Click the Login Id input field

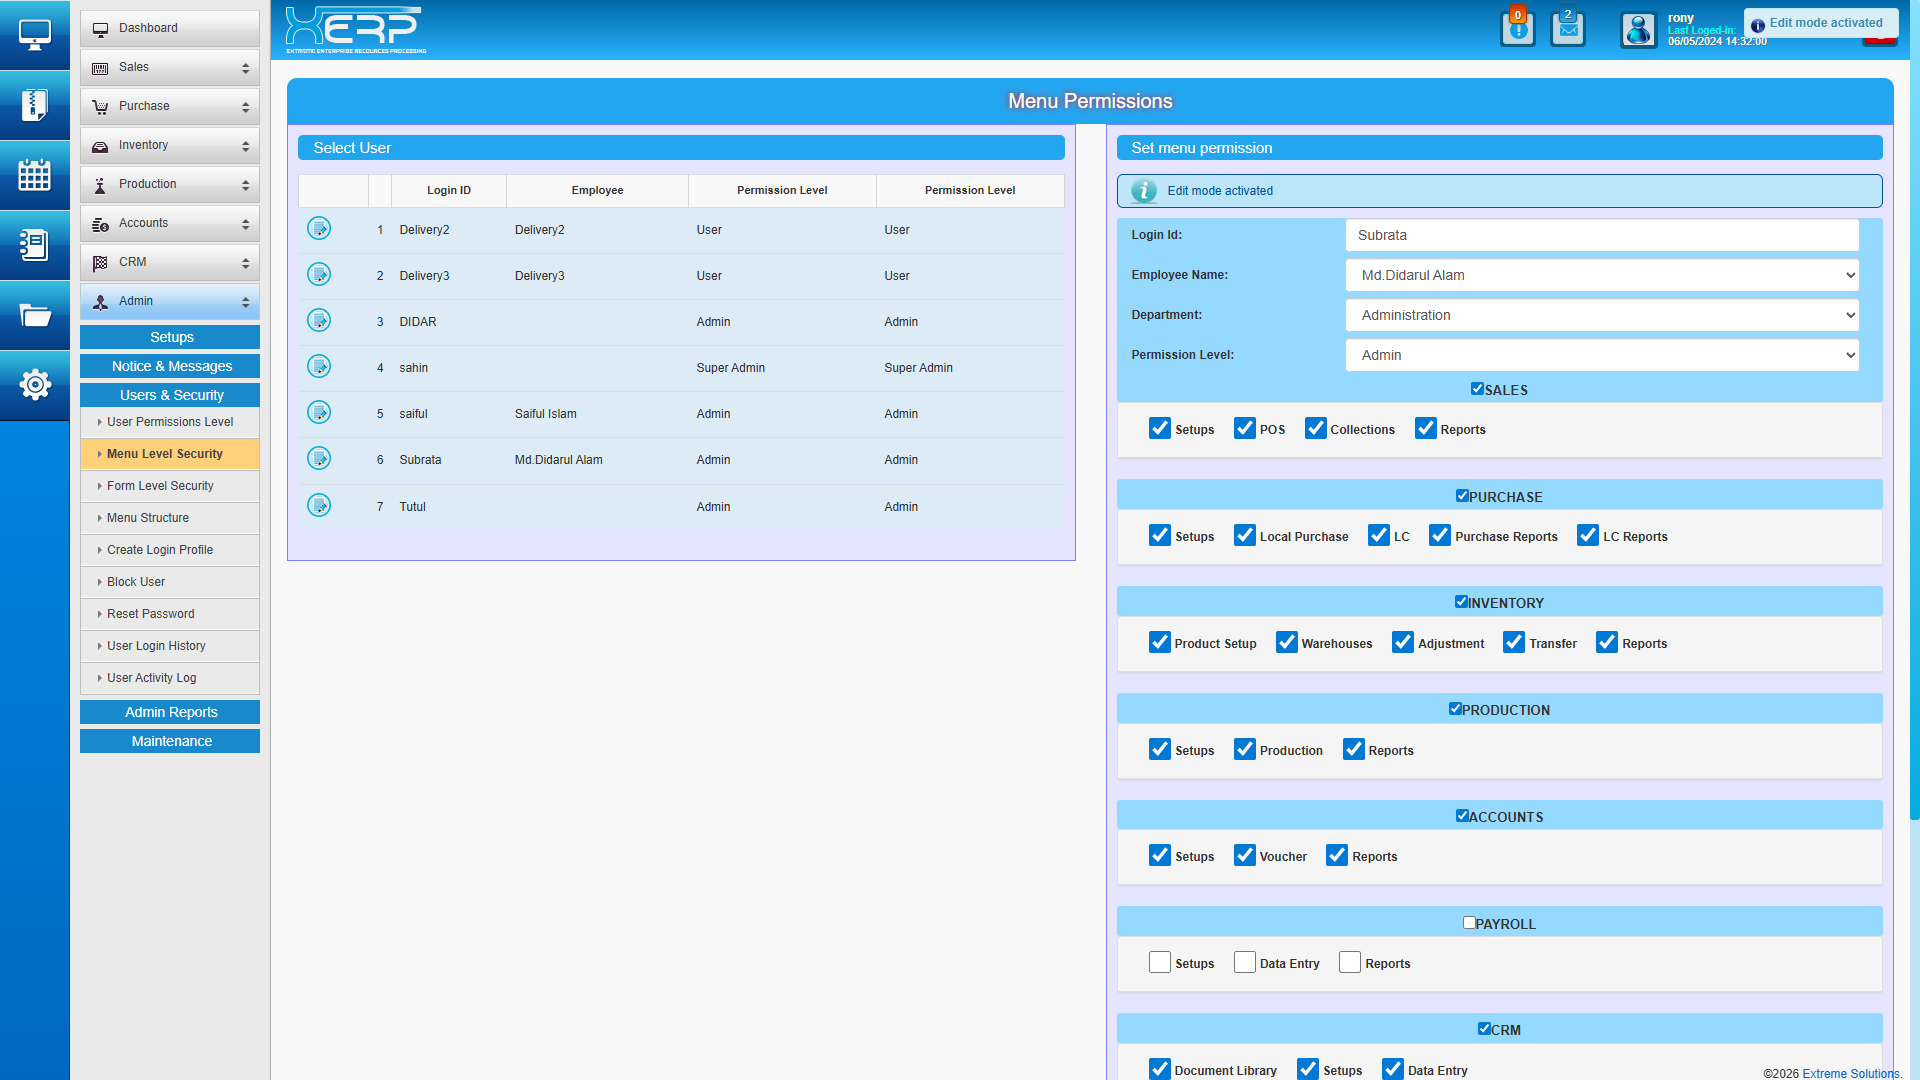1601,235
